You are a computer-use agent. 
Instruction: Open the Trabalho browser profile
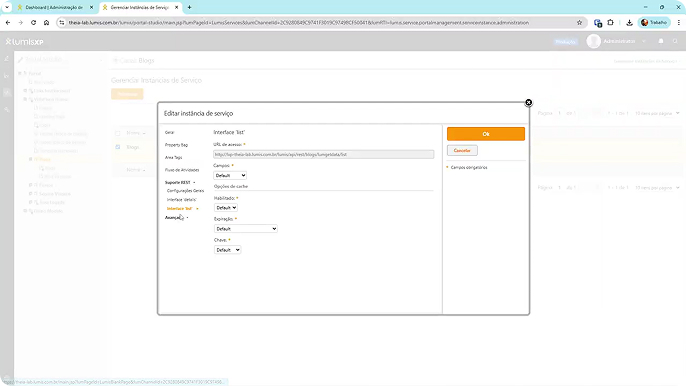point(654,22)
